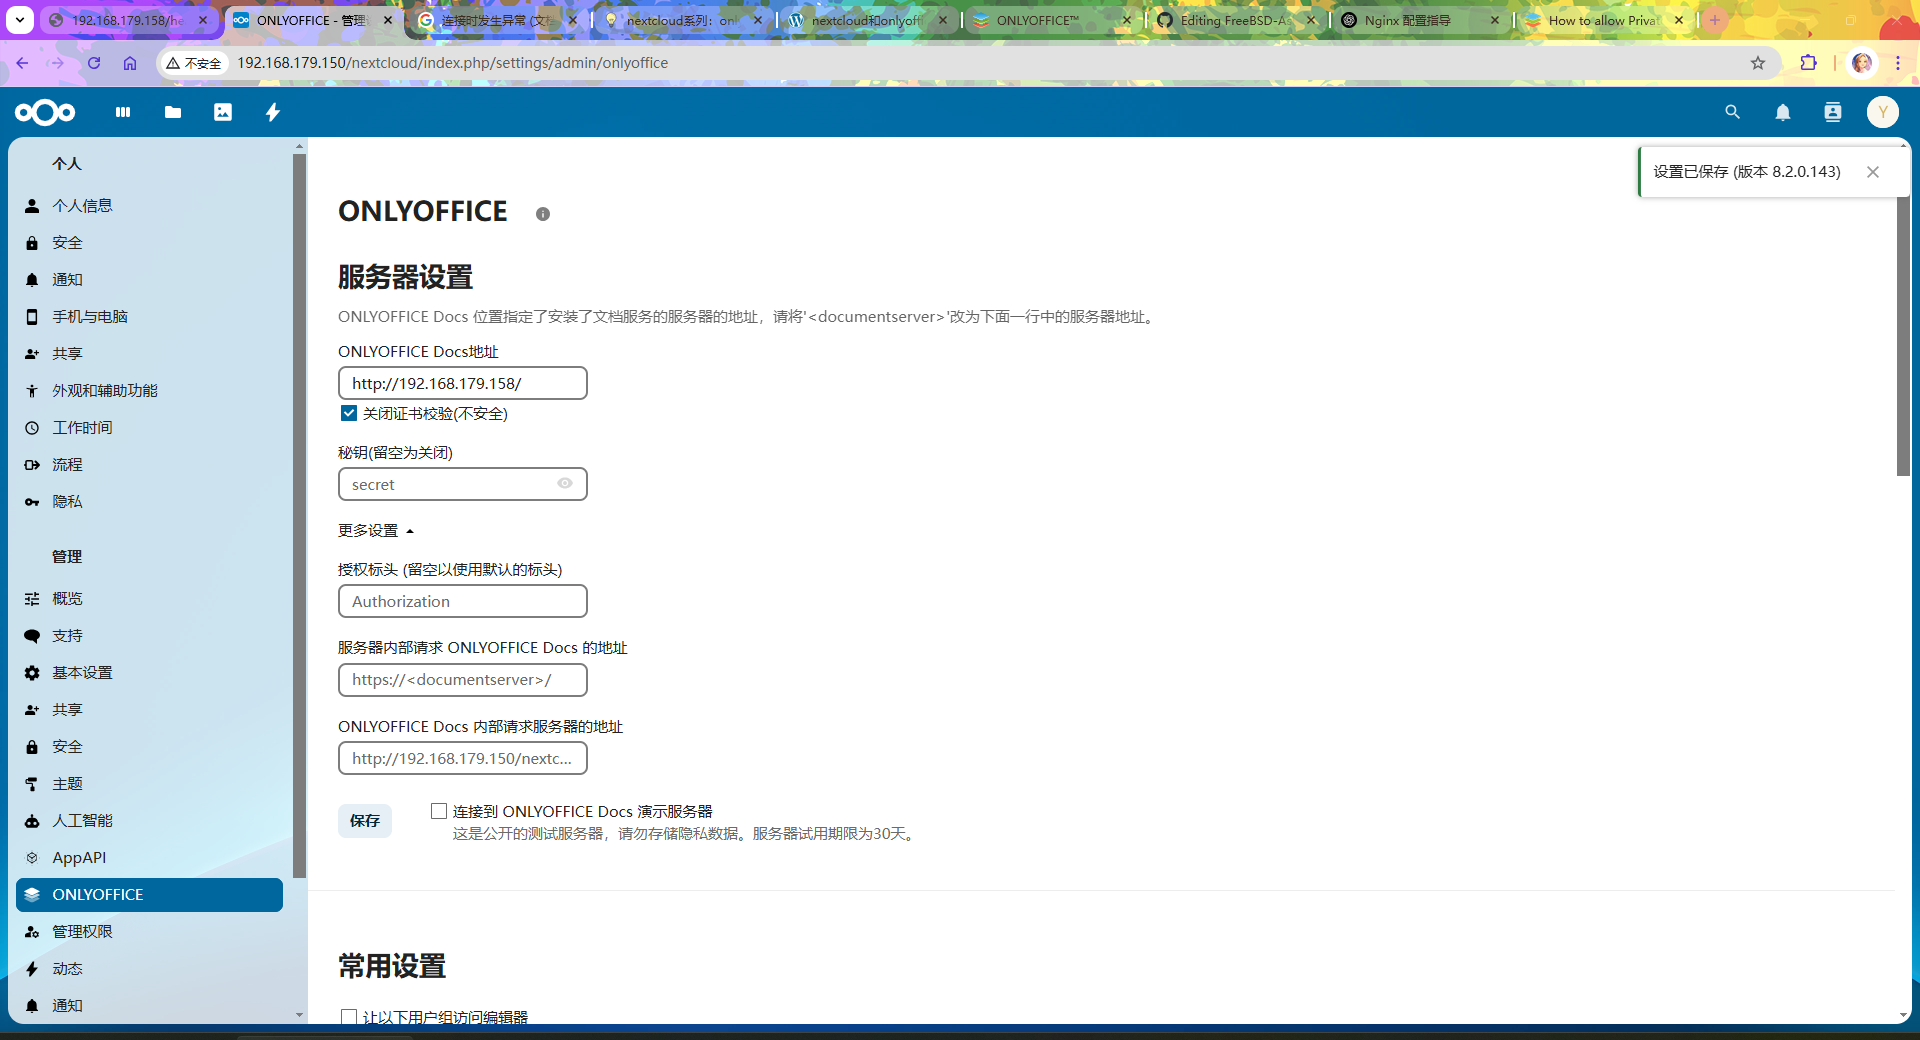The height and width of the screenshot is (1040, 1920).
Task: Open Chrome three-dot menu
Action: [1898, 63]
